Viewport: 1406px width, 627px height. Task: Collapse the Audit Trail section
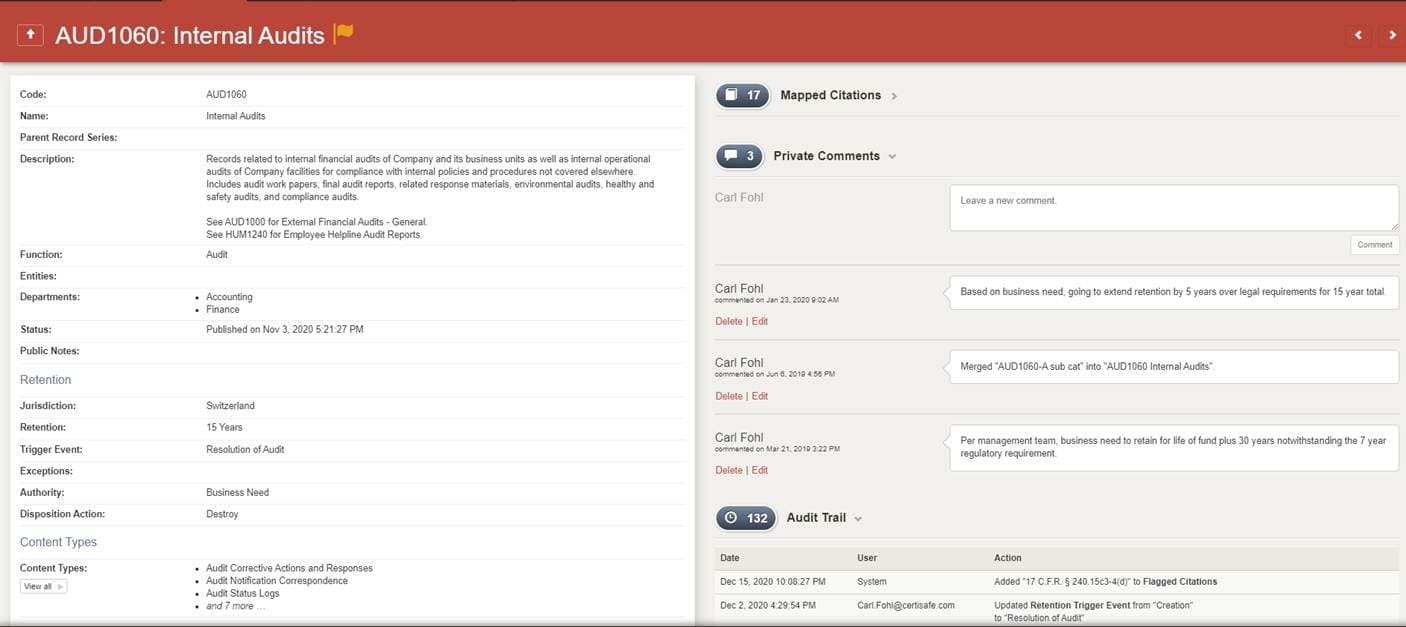(x=858, y=519)
